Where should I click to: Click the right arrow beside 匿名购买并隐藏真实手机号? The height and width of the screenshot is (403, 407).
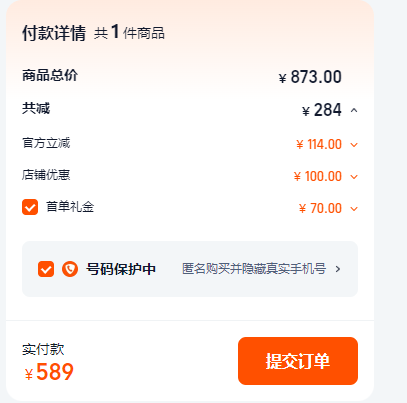[338, 269]
